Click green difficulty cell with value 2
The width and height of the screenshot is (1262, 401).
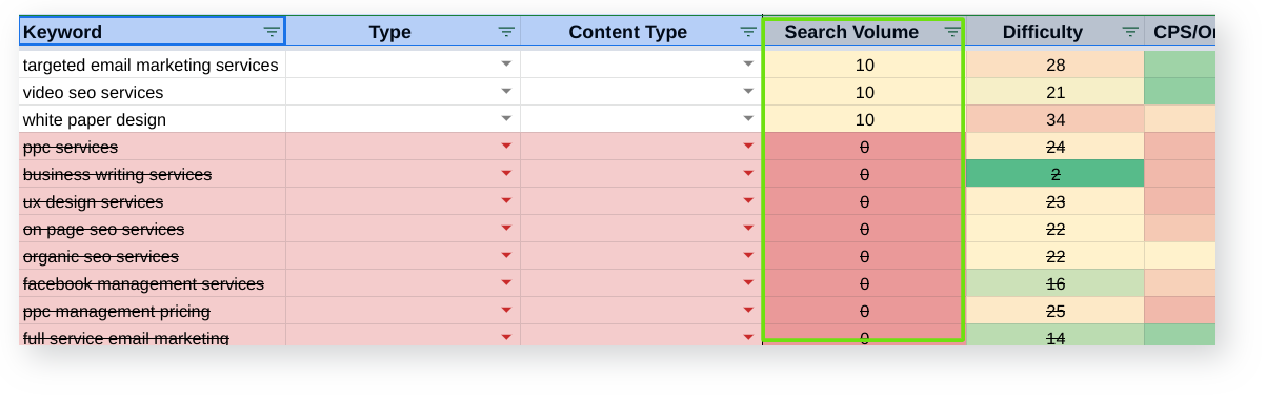1054,174
